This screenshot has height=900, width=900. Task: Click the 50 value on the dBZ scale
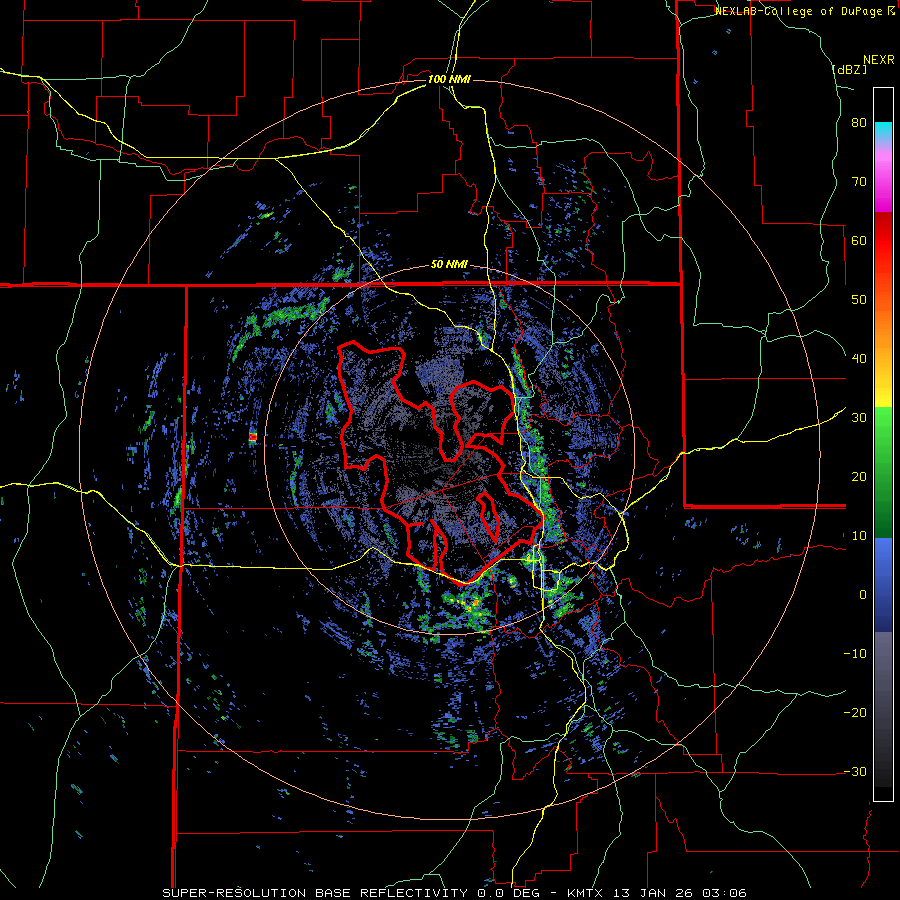click(x=859, y=300)
